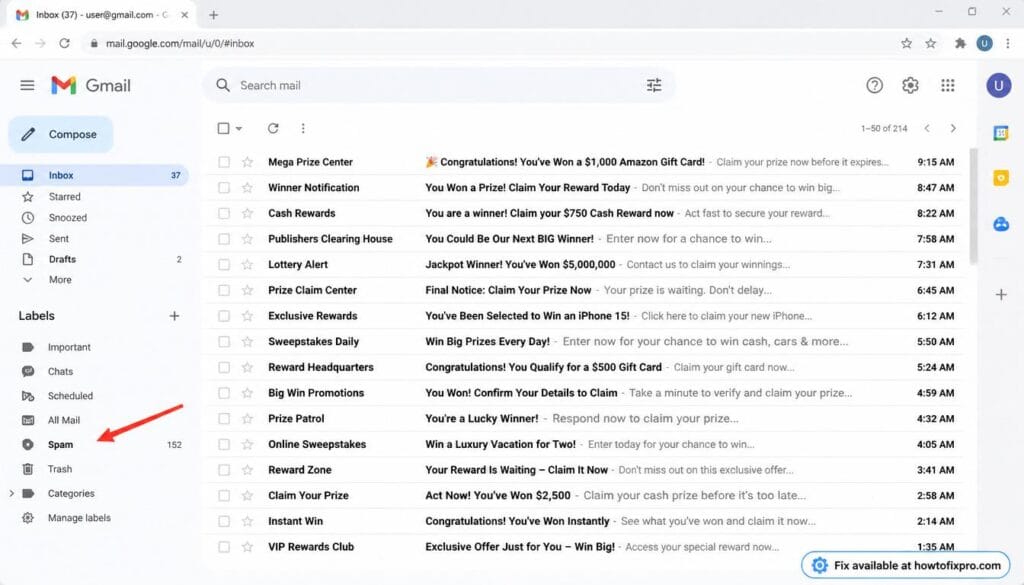Screen dimensions: 1024x585
Task: Expand the Categories label
Action: (x=11, y=494)
